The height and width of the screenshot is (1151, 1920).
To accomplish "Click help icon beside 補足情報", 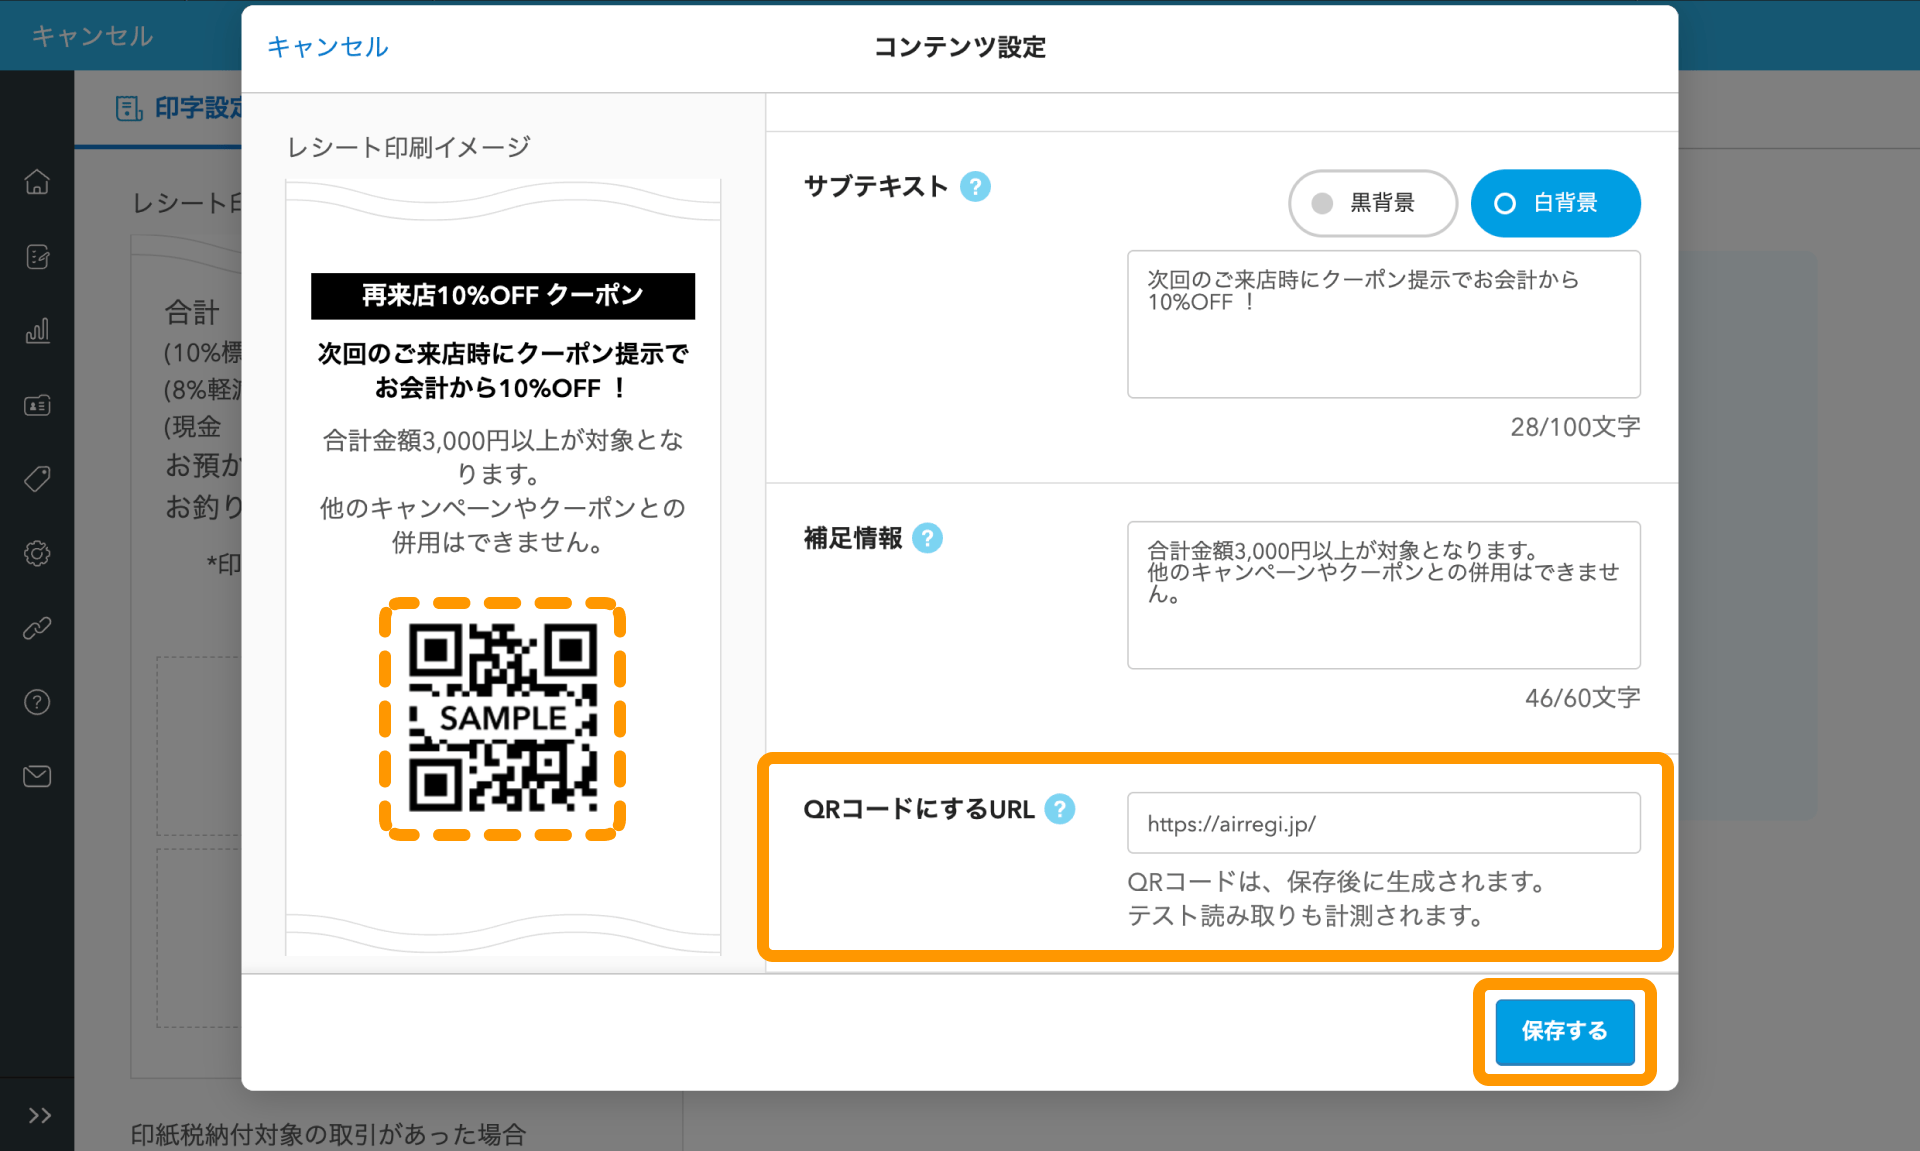I will coord(927,538).
